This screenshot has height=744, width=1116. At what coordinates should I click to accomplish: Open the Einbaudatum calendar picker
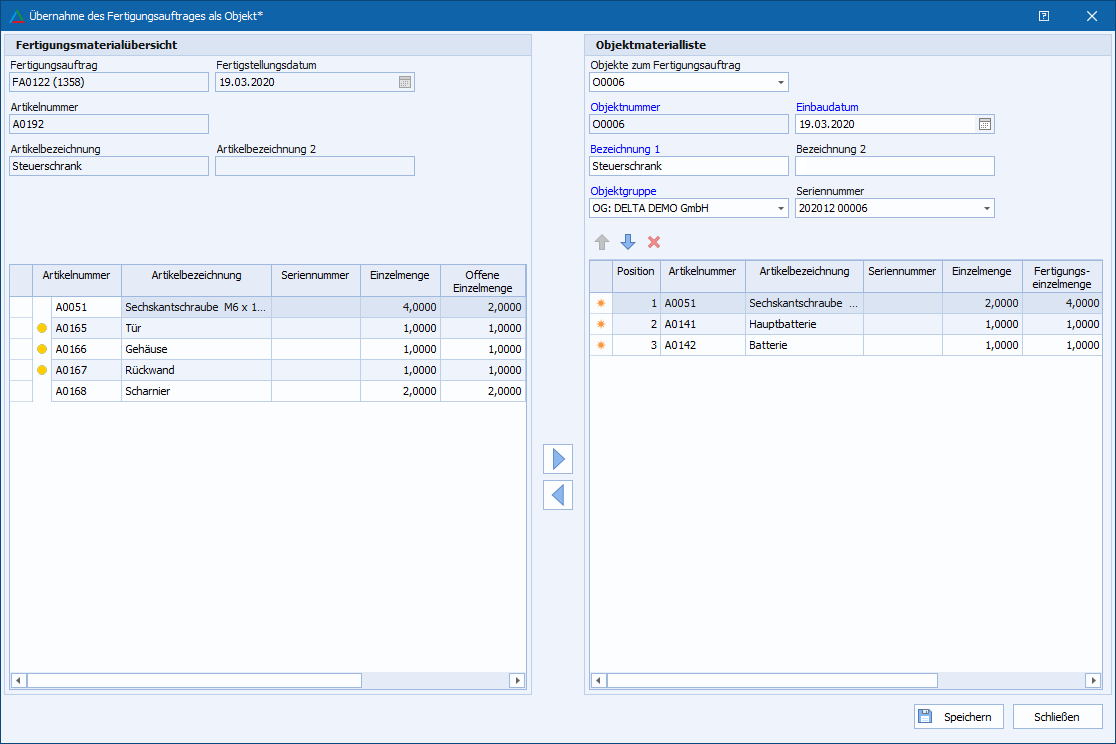(x=984, y=124)
